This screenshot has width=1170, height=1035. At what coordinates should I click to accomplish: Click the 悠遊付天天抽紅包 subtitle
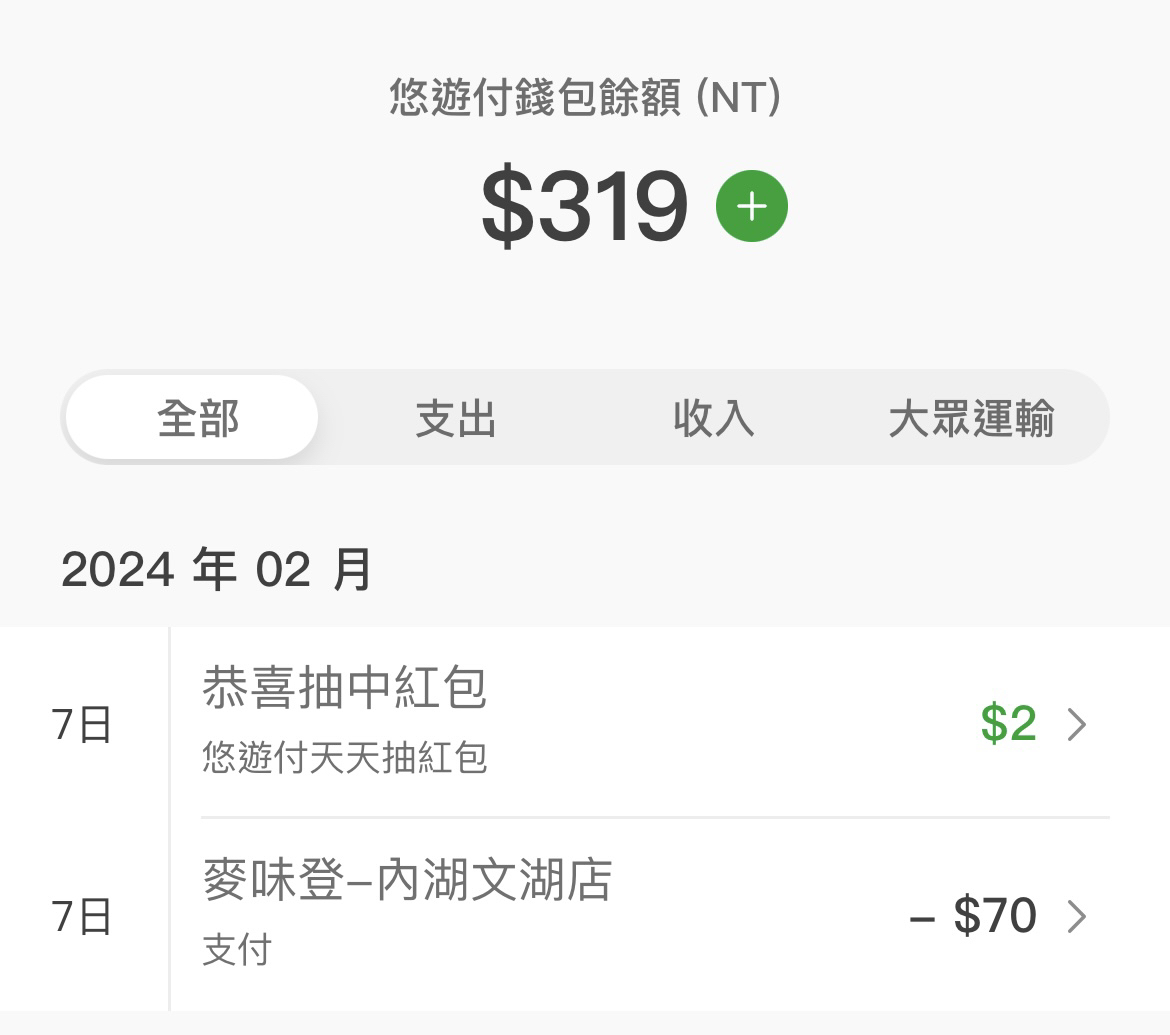click(x=344, y=757)
